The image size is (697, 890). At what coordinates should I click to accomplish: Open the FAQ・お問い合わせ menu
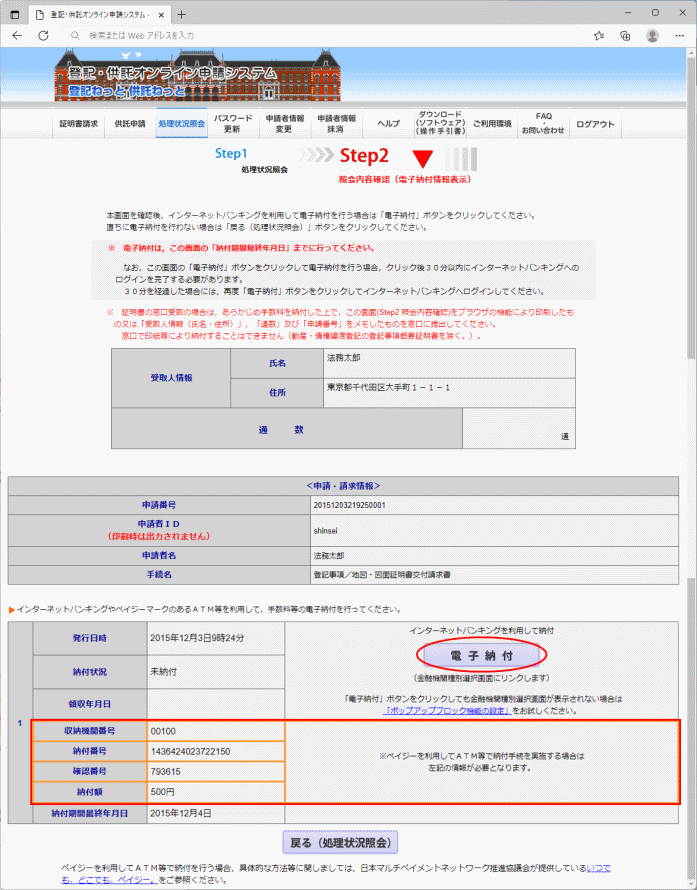543,123
